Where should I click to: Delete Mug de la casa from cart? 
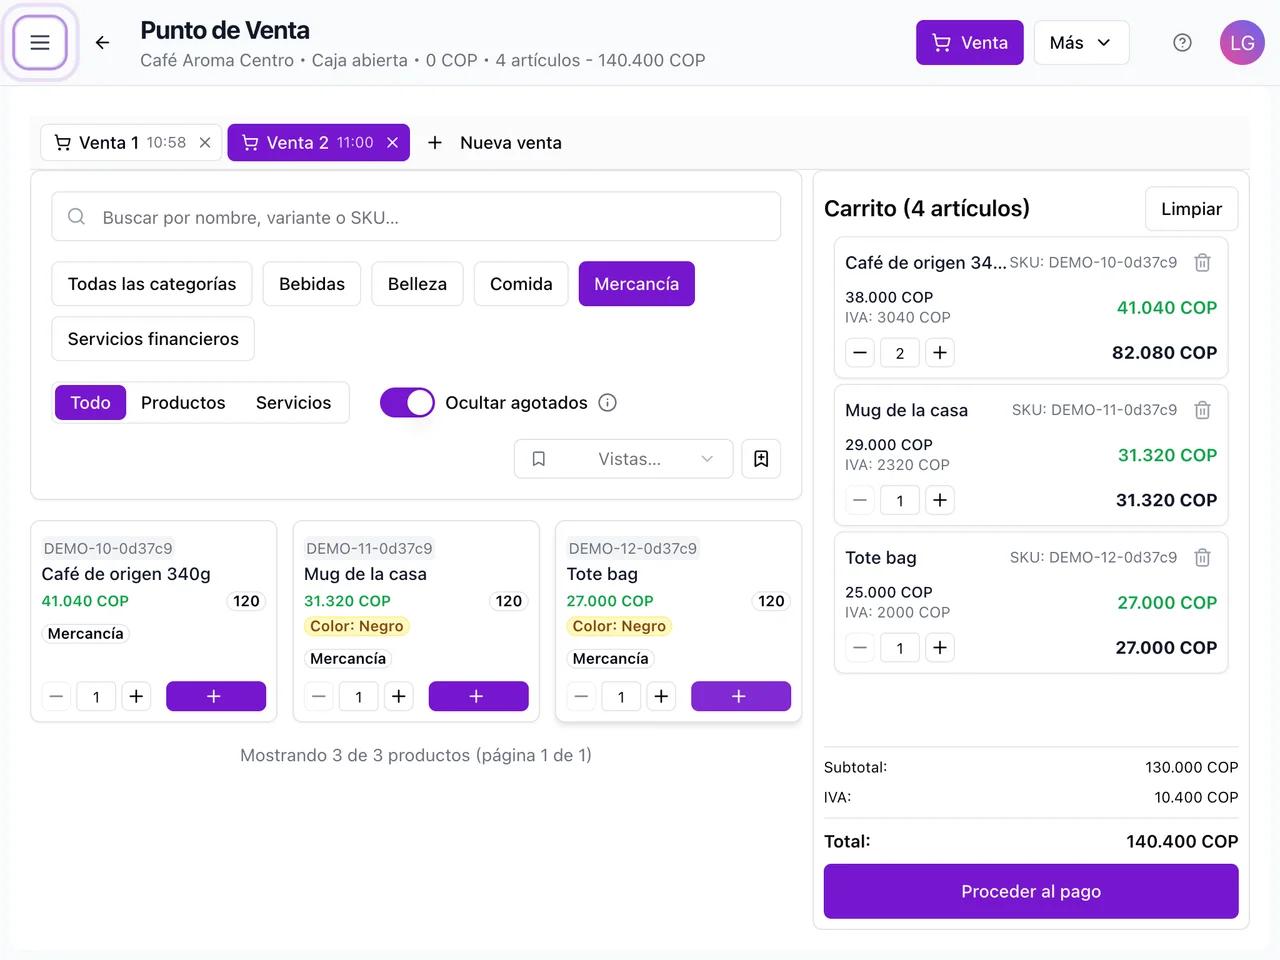(x=1203, y=410)
